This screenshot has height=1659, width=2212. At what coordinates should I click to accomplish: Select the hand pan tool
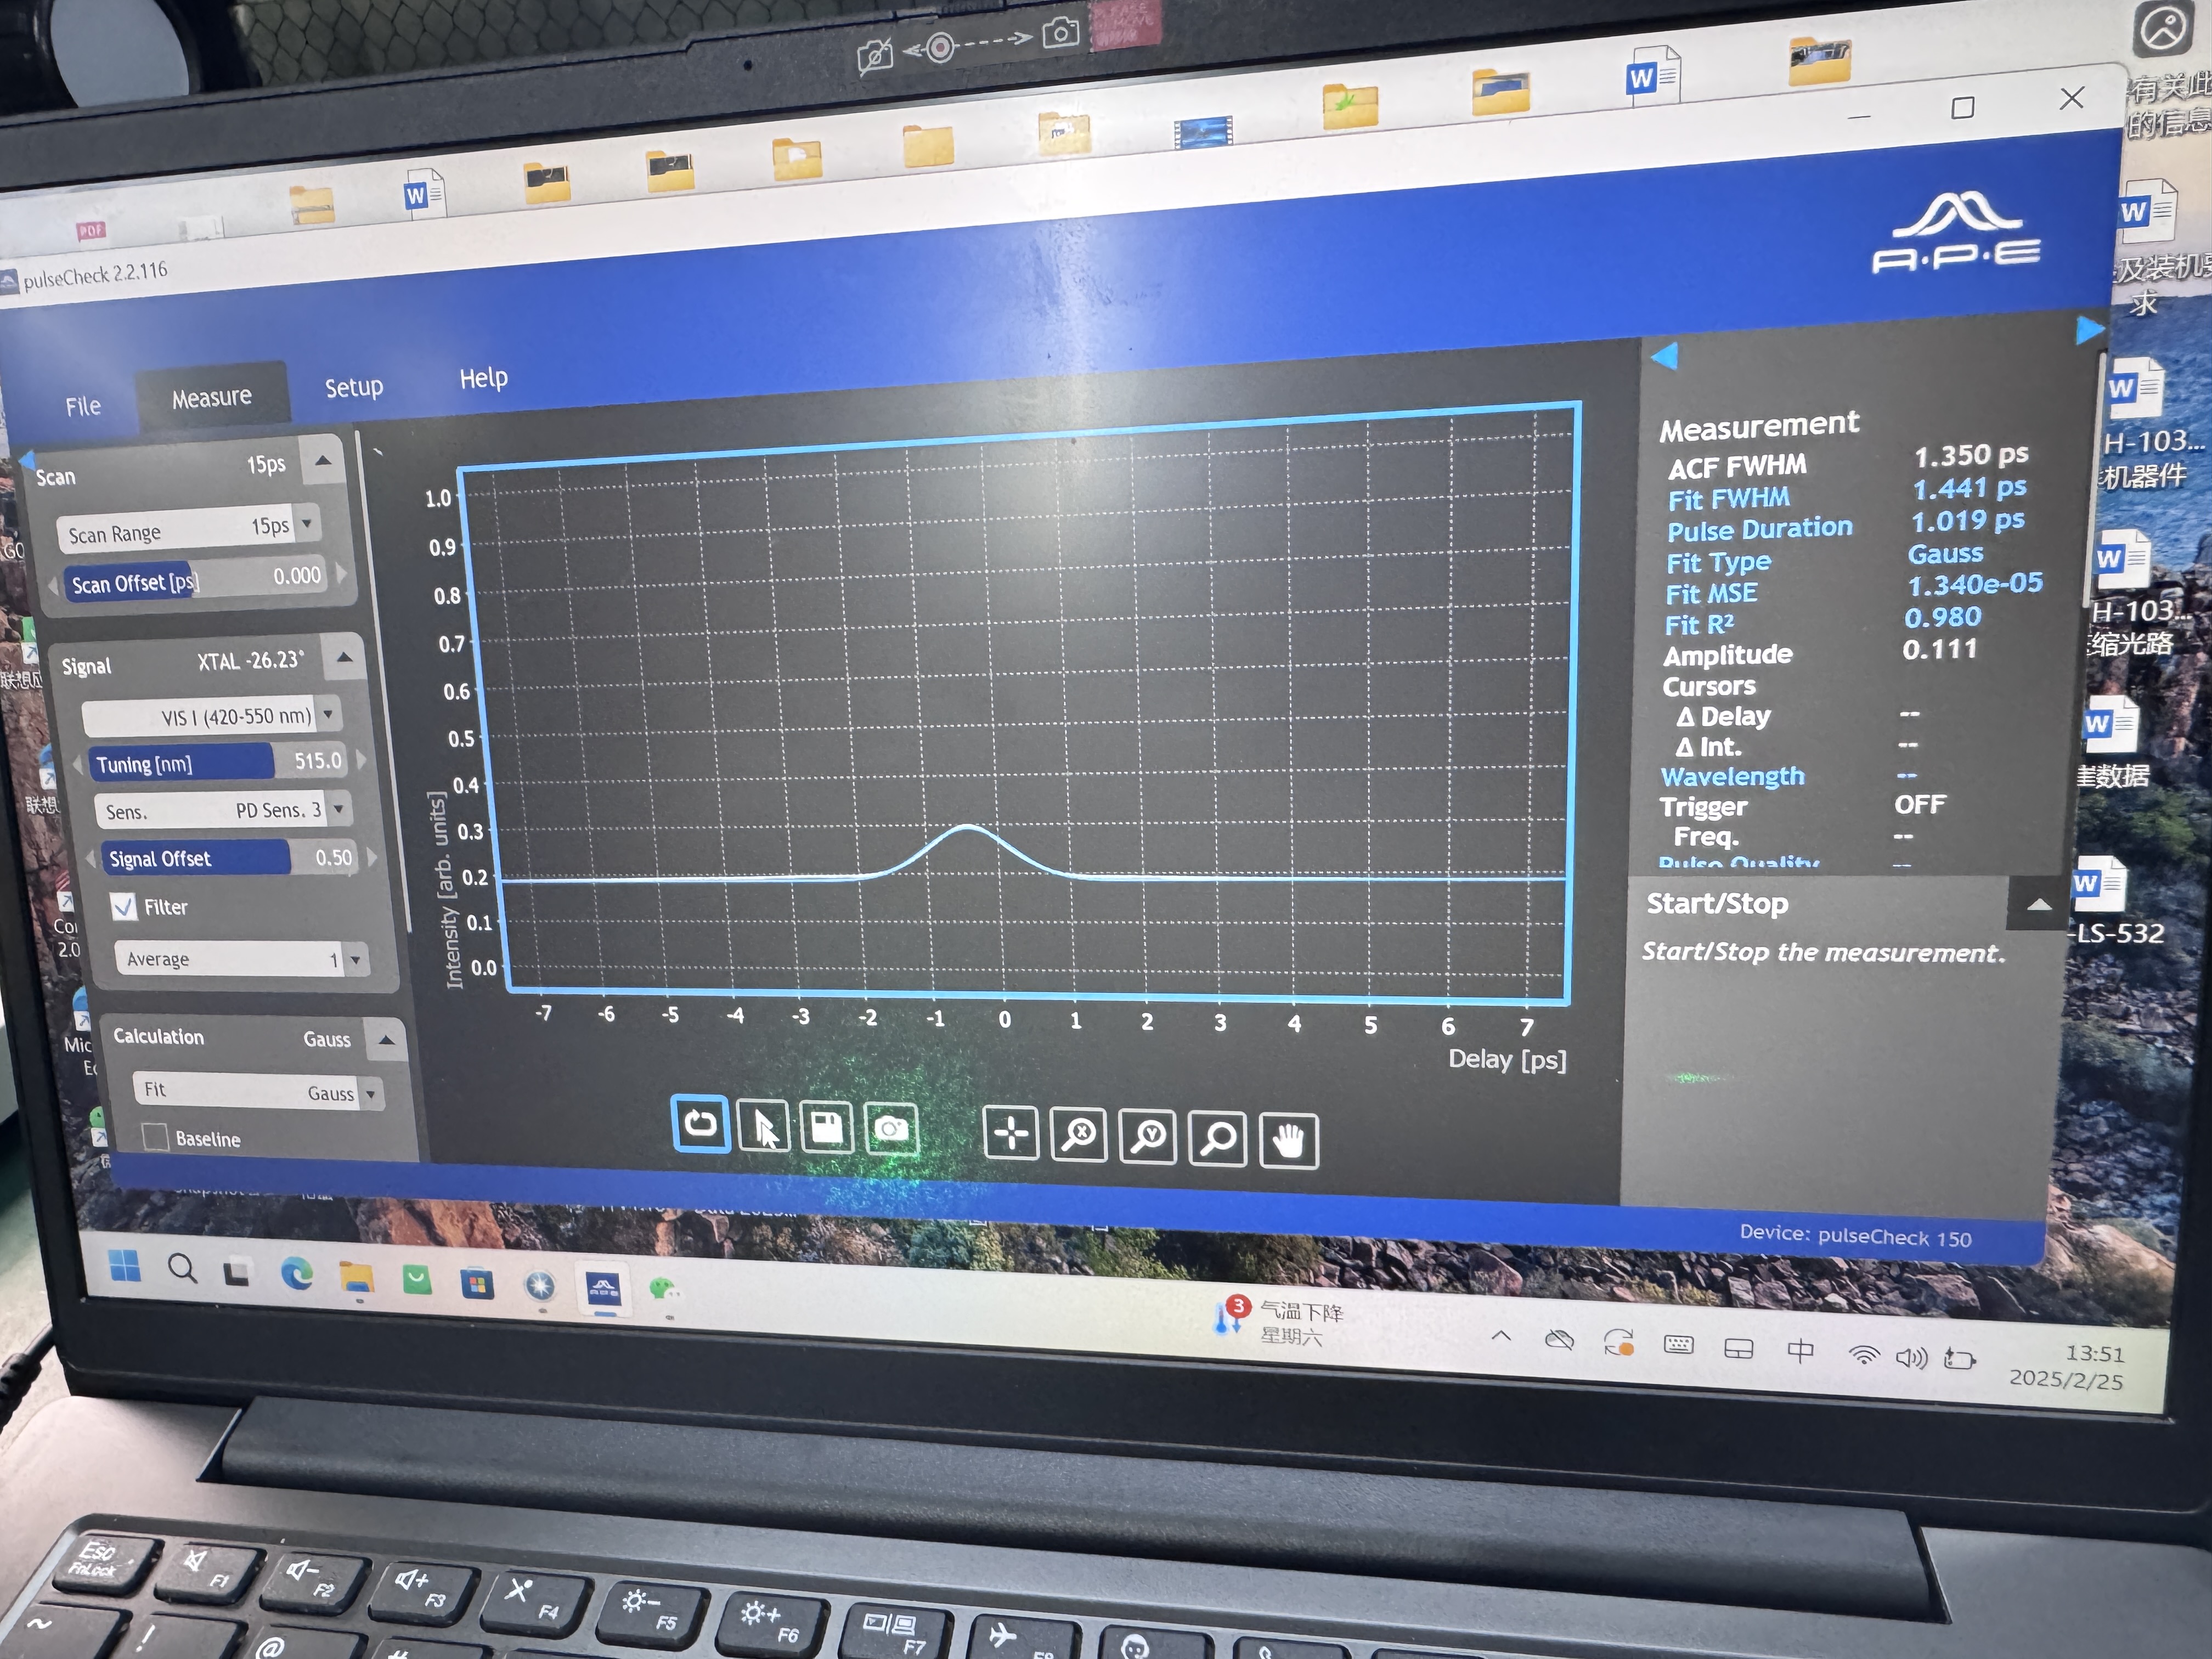1289,1141
